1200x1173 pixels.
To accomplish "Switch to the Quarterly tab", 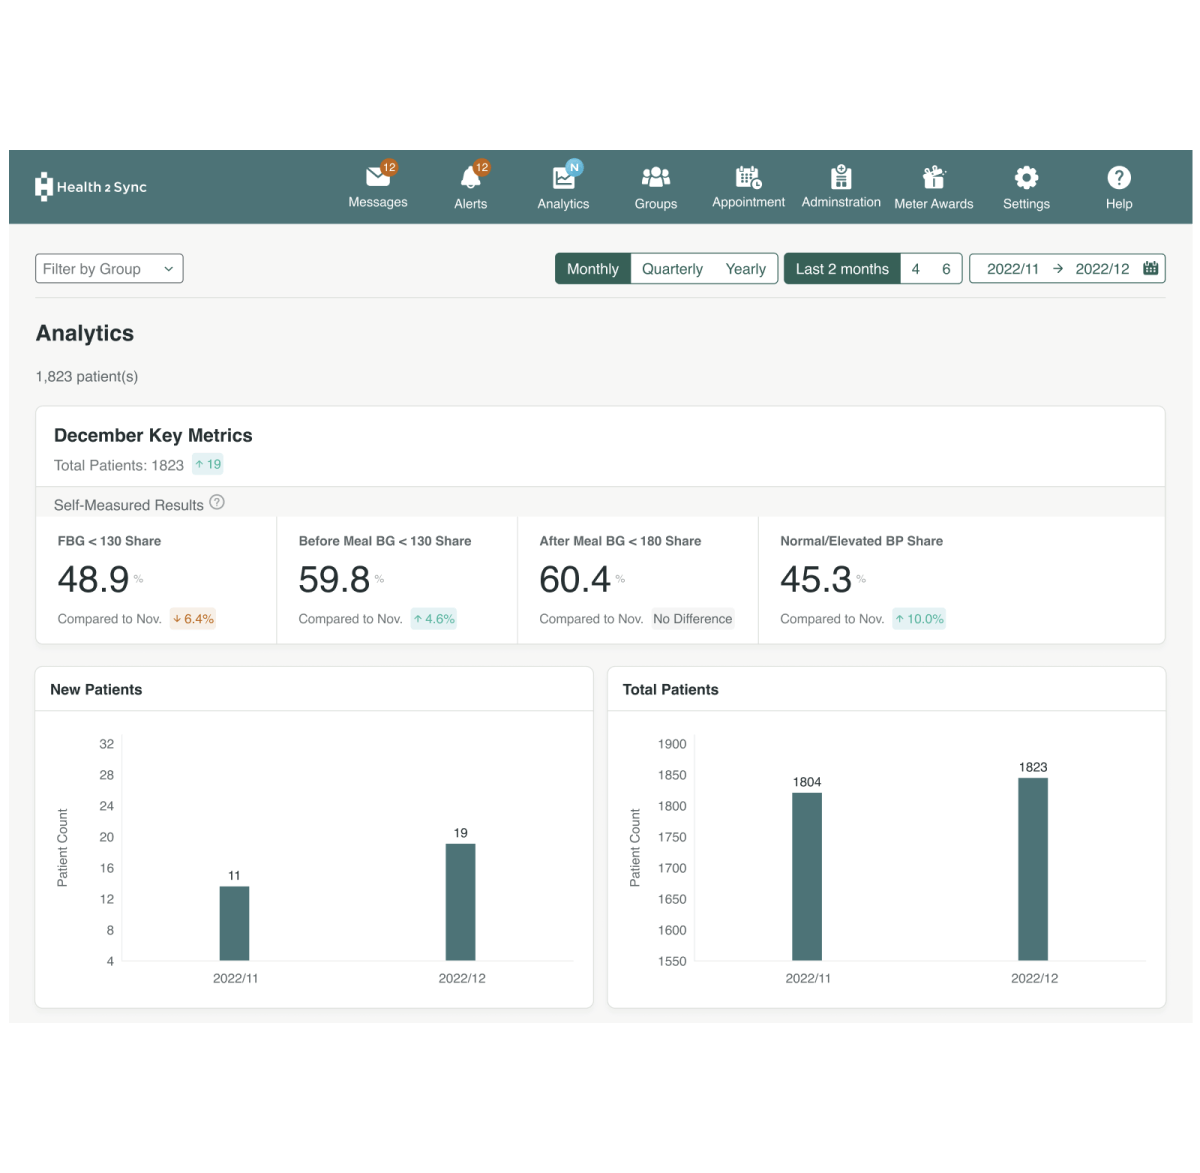I will click(671, 268).
